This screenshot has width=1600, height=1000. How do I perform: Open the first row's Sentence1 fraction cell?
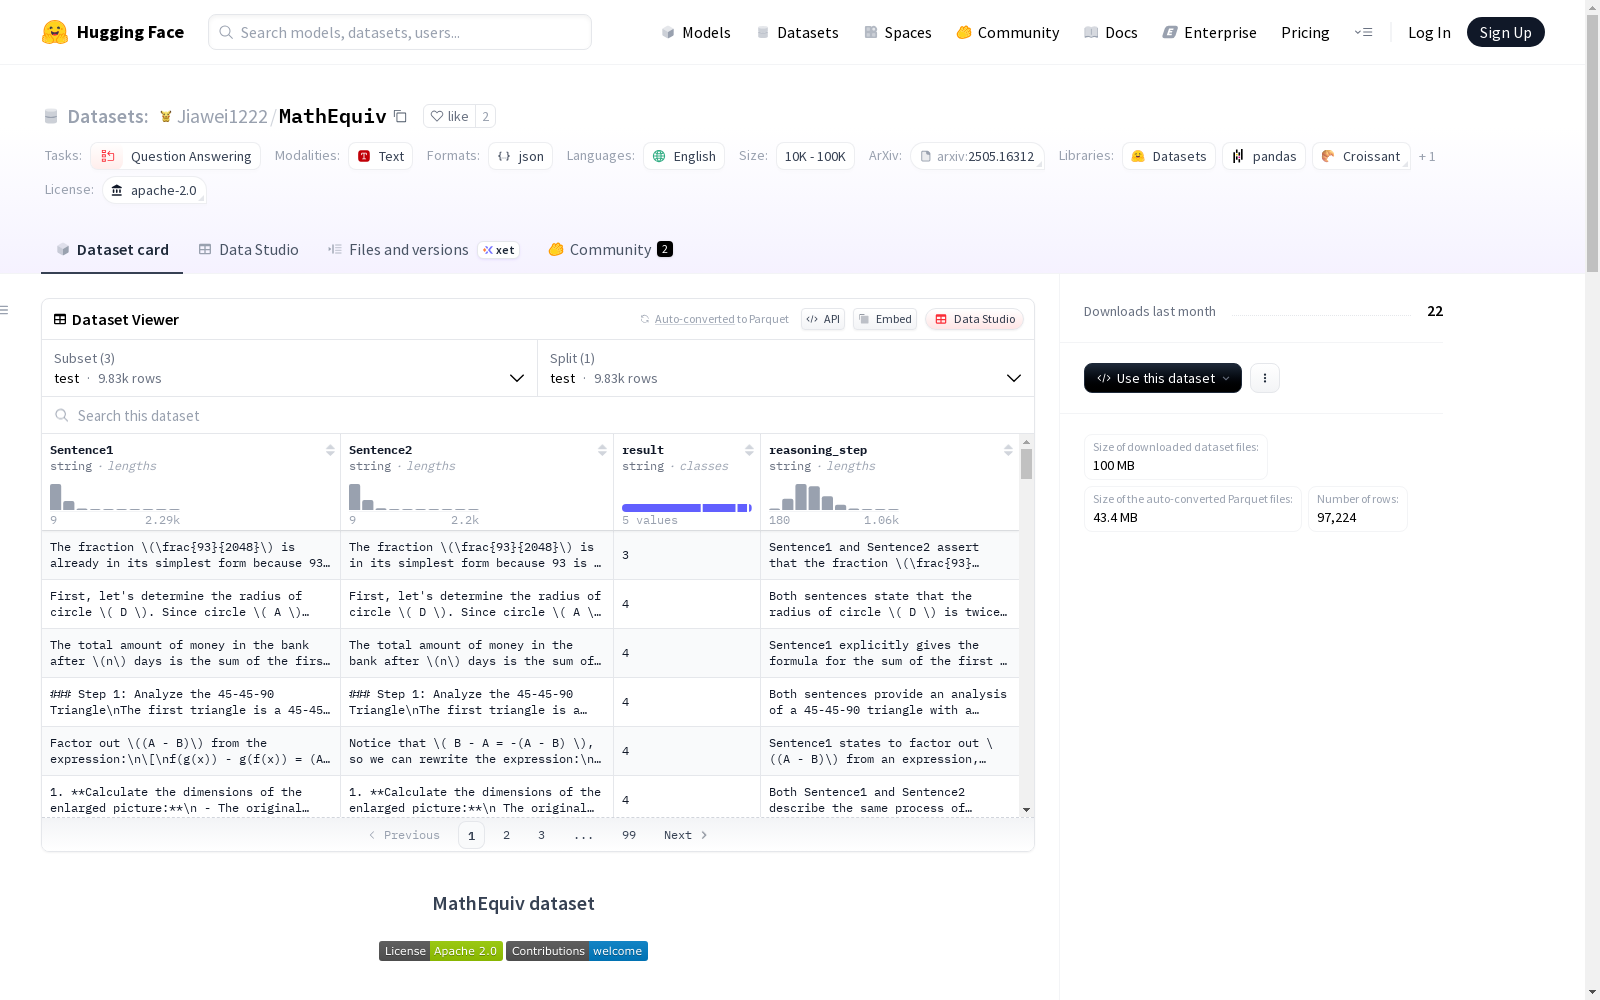pos(191,555)
